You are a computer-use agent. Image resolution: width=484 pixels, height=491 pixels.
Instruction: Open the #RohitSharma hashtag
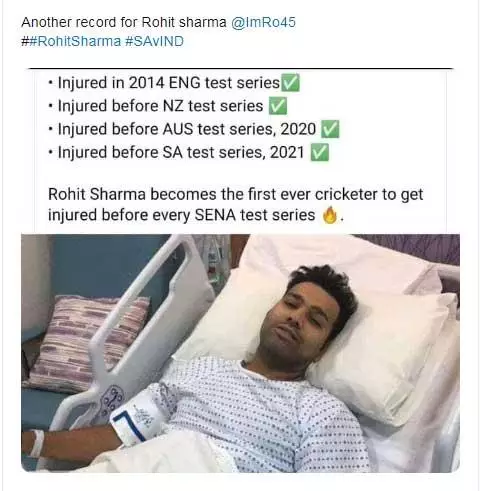(x=75, y=42)
